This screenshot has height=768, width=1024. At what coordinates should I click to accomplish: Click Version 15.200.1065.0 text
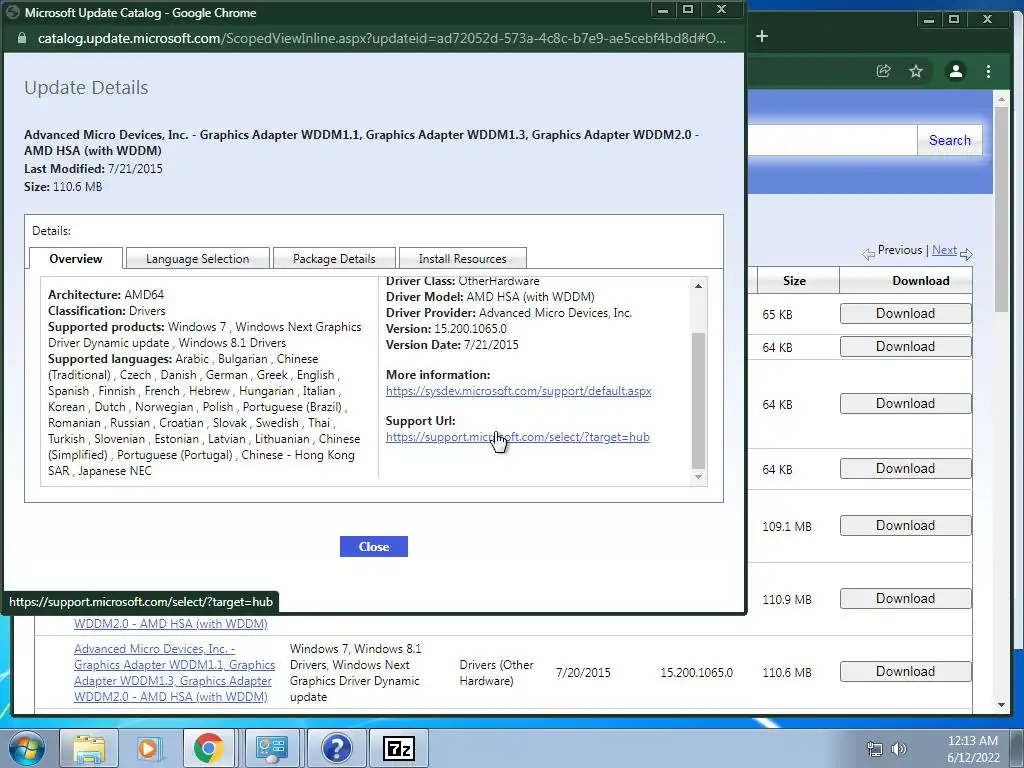[x=446, y=328]
